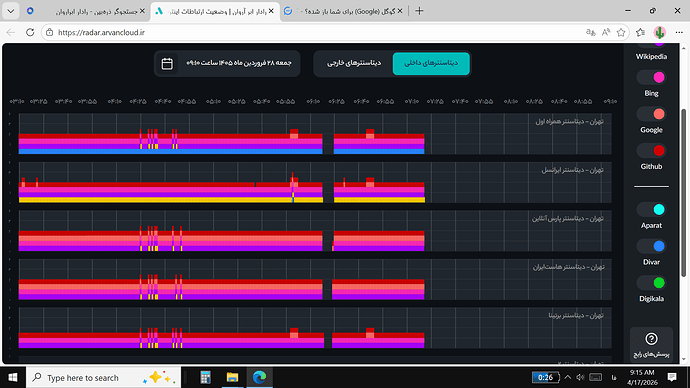Click the input language indicator in tray
This screenshot has height=388, width=690.
point(614,377)
